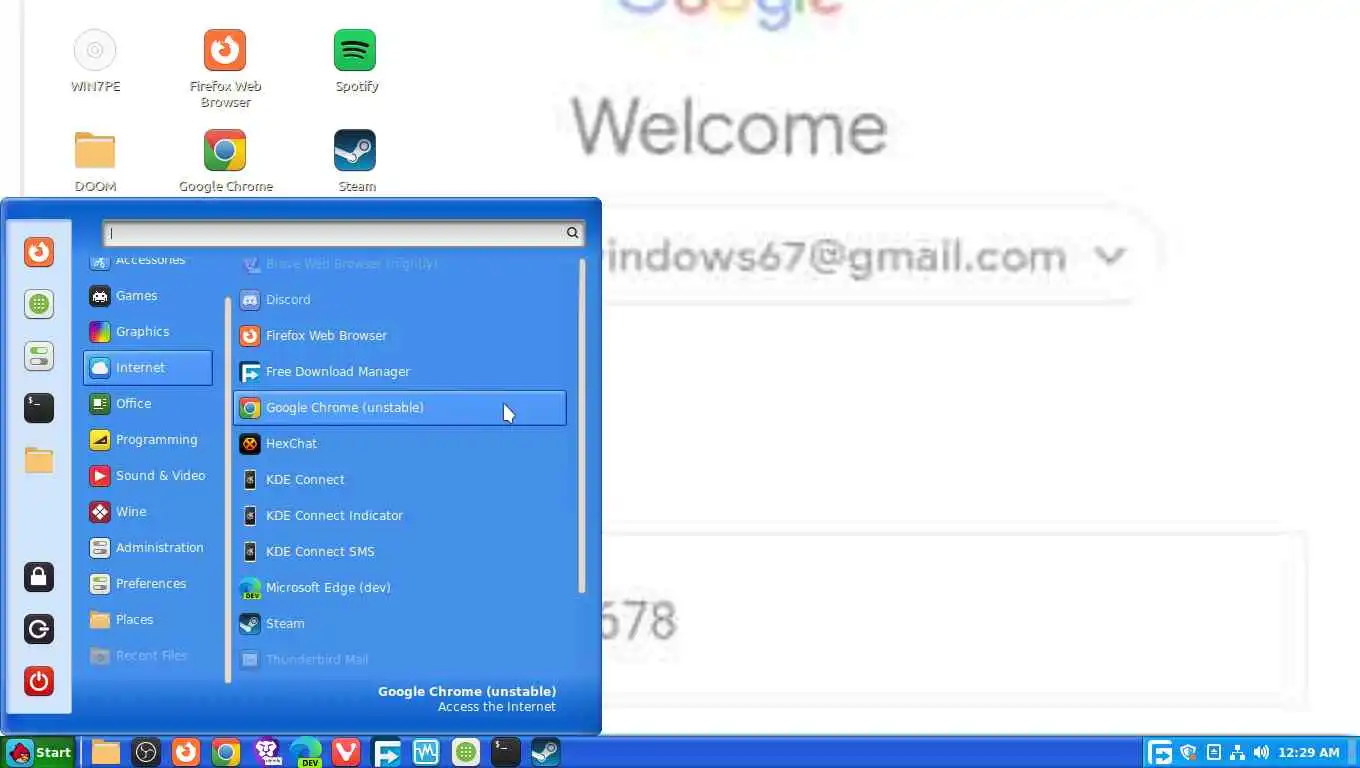
Task: Launch Google Chrome (unstable) entry
Action: pos(400,408)
